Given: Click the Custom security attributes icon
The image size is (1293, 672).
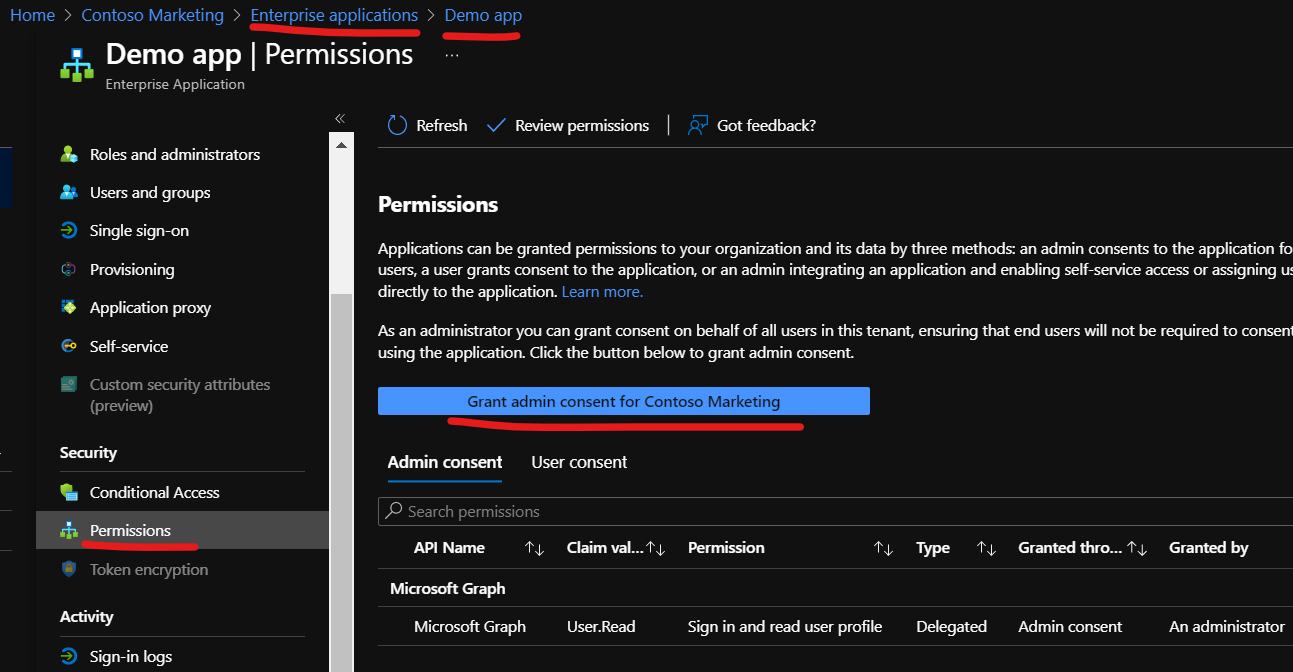Looking at the screenshot, I should (x=69, y=384).
